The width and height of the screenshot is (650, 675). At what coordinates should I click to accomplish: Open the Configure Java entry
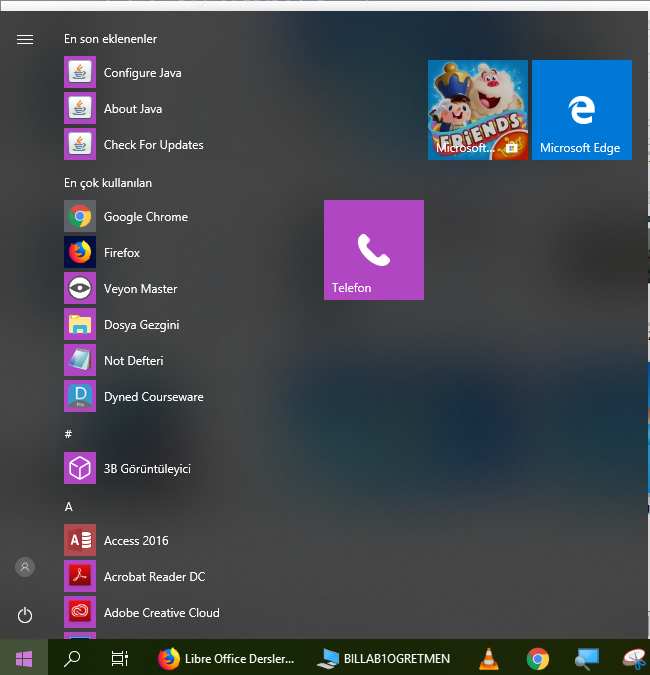pyautogui.click(x=142, y=73)
